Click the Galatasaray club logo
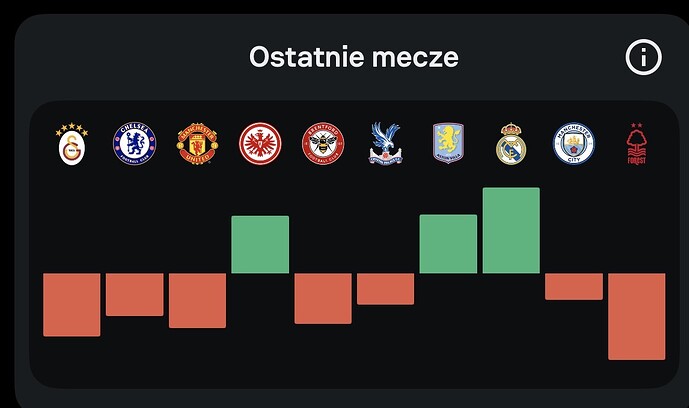 tap(71, 145)
